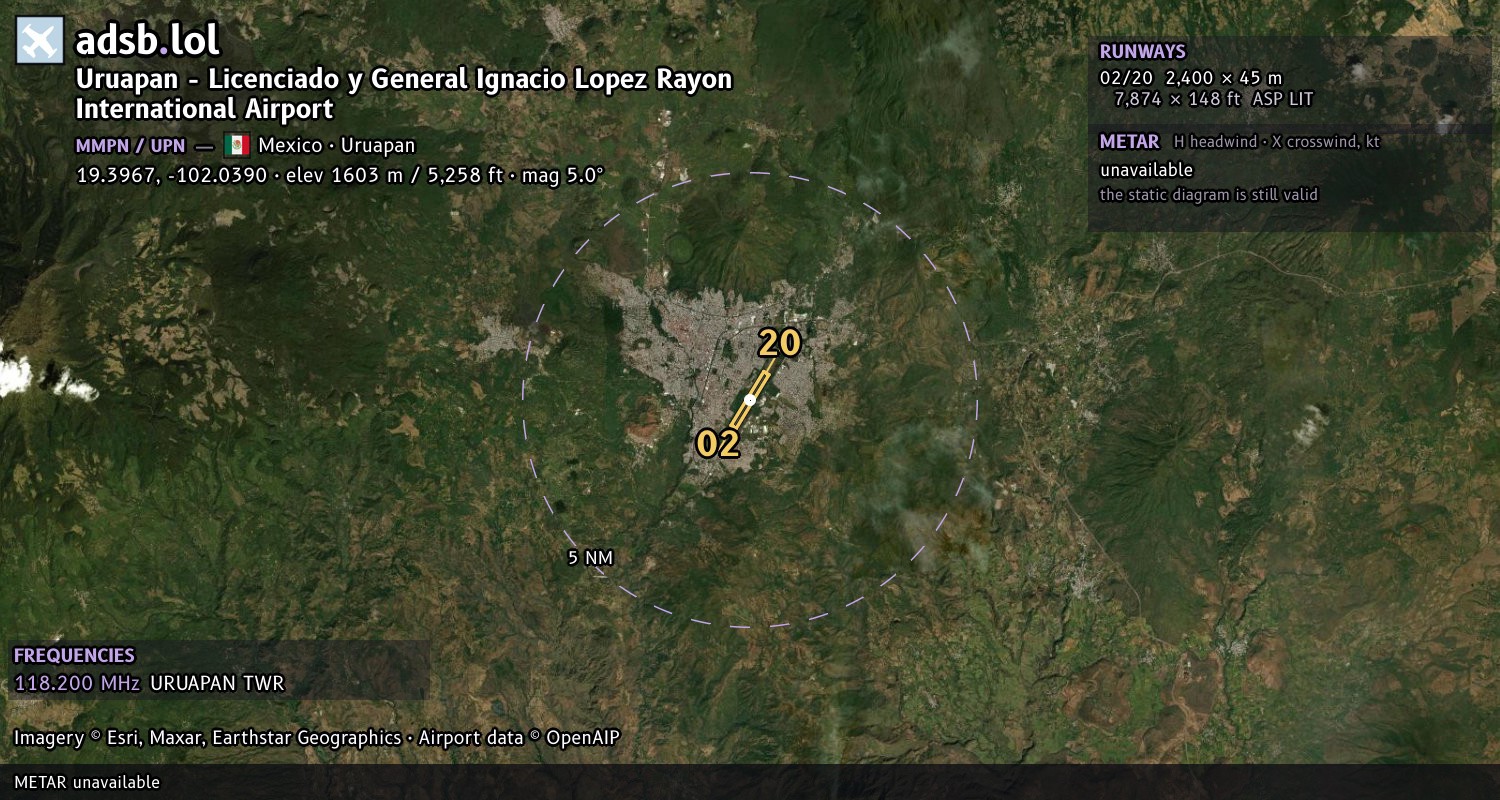Screen dimensions: 1500x800
Task: Click the METAR panel heading
Action: pyautogui.click(x=1130, y=142)
